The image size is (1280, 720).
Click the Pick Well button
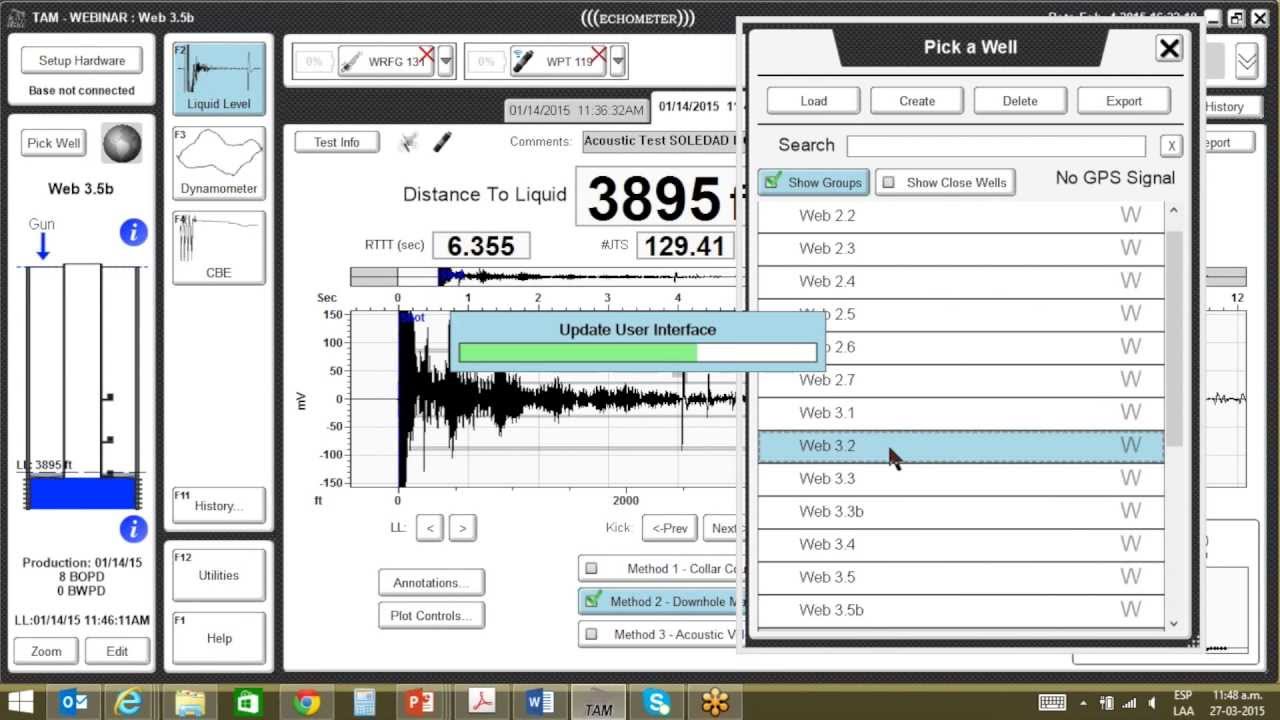[54, 143]
